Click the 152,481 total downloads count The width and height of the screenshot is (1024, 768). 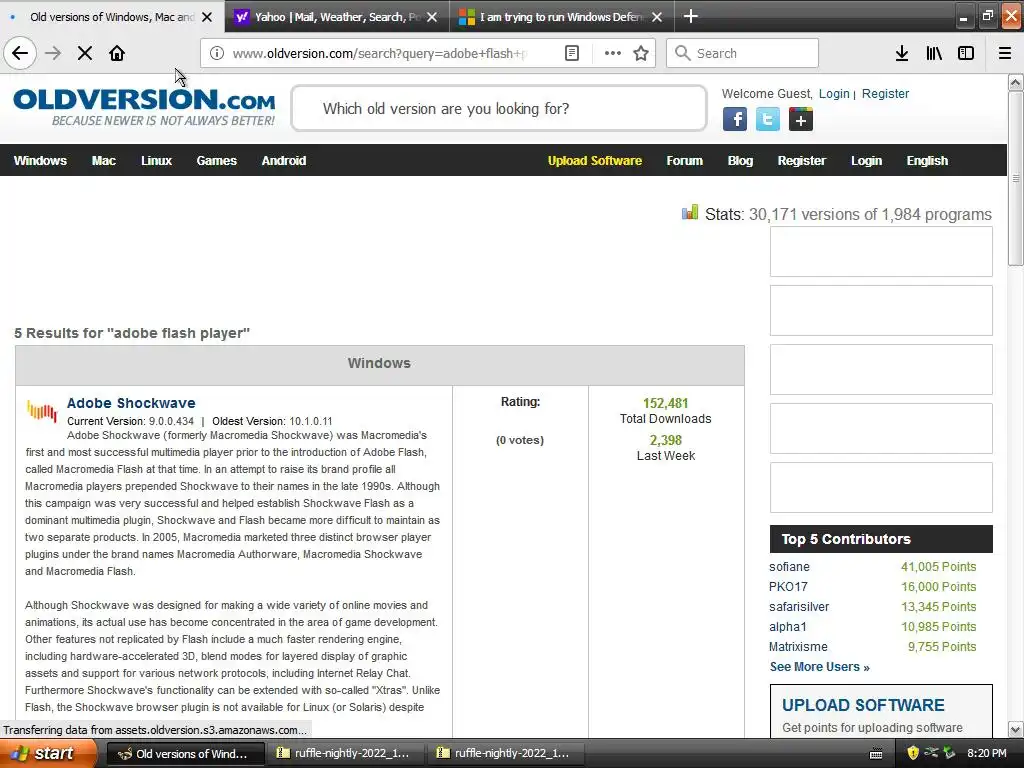(x=665, y=403)
